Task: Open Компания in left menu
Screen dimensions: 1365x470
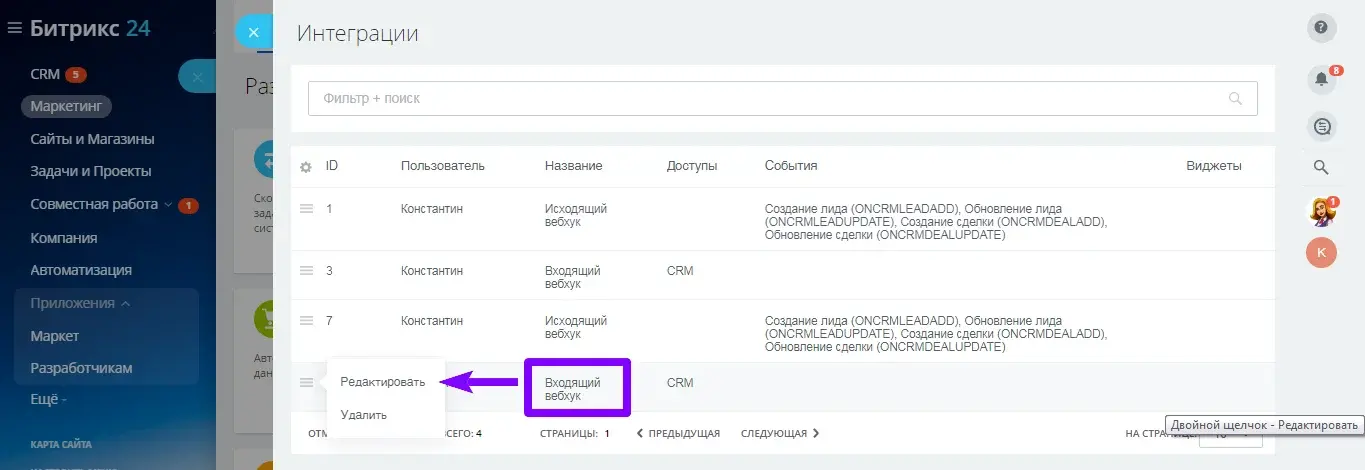Action: tap(63, 237)
